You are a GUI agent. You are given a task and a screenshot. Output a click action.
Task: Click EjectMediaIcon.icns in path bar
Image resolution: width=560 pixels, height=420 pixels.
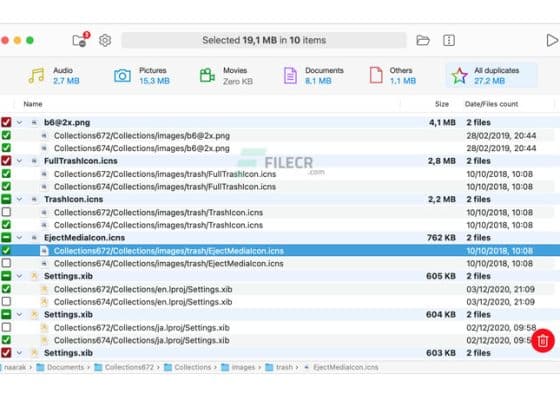341,367
